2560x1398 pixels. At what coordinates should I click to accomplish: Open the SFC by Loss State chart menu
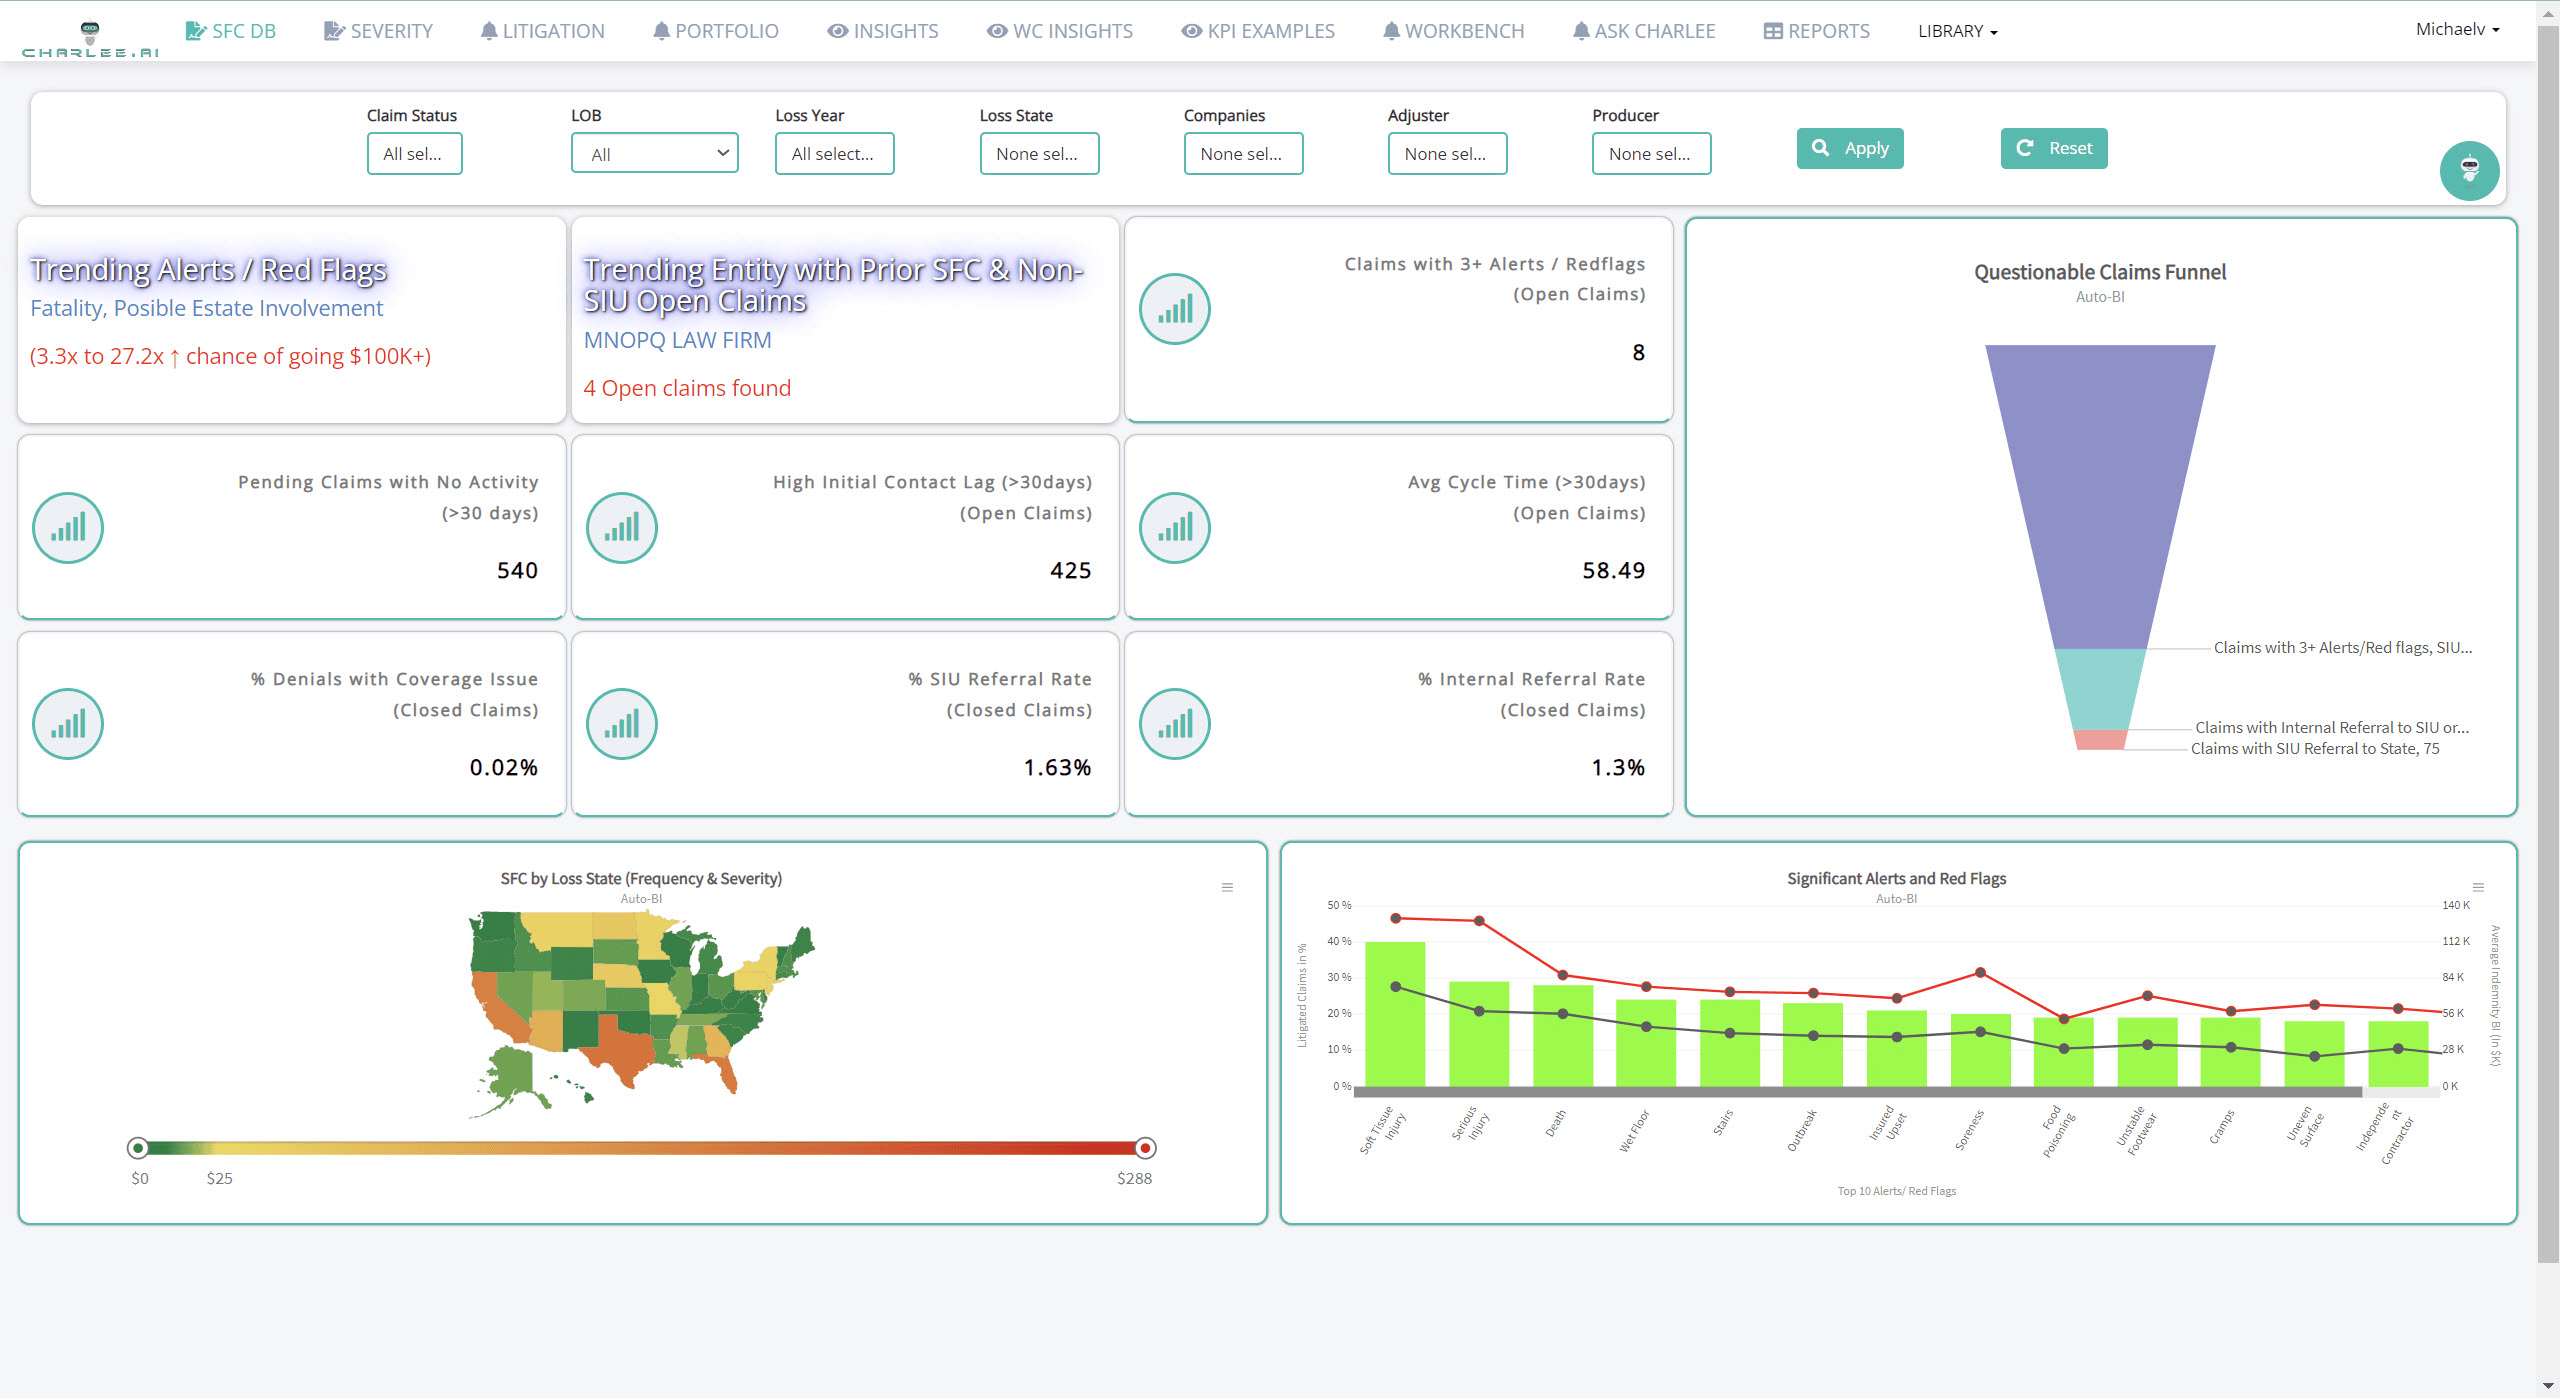point(1227,887)
